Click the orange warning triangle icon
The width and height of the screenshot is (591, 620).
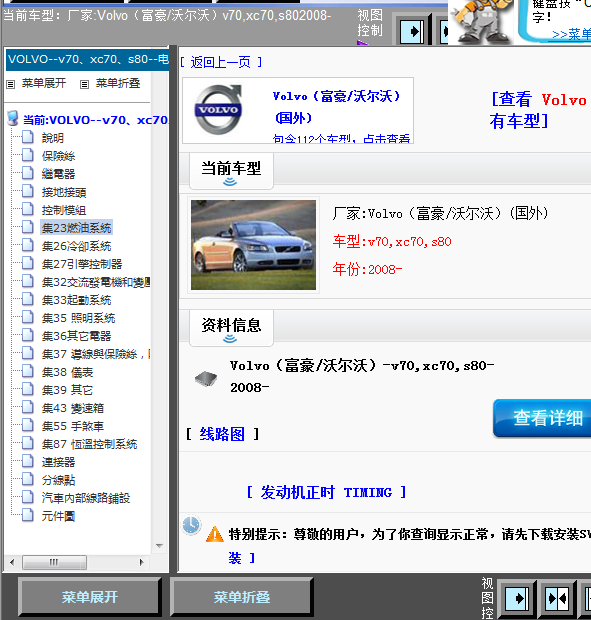coord(215,534)
